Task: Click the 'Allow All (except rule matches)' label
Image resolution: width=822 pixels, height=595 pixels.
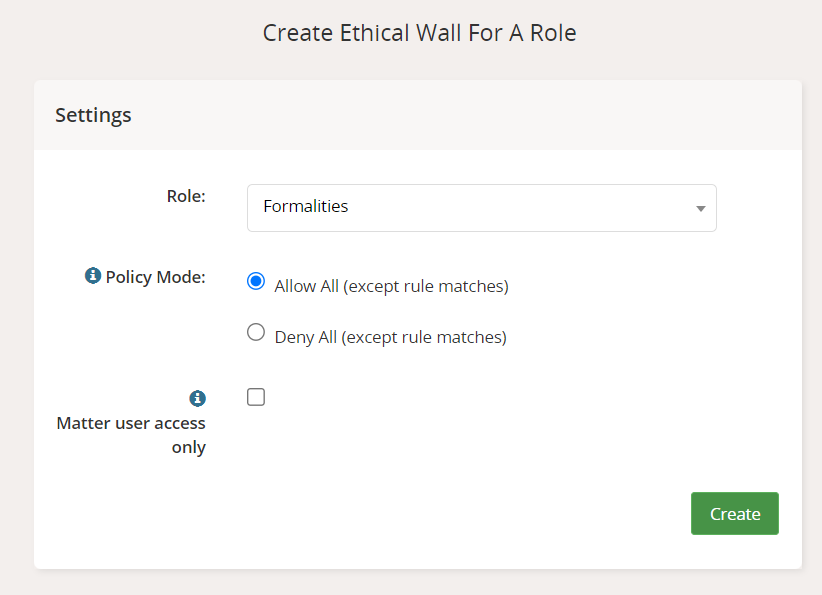Action: click(391, 286)
